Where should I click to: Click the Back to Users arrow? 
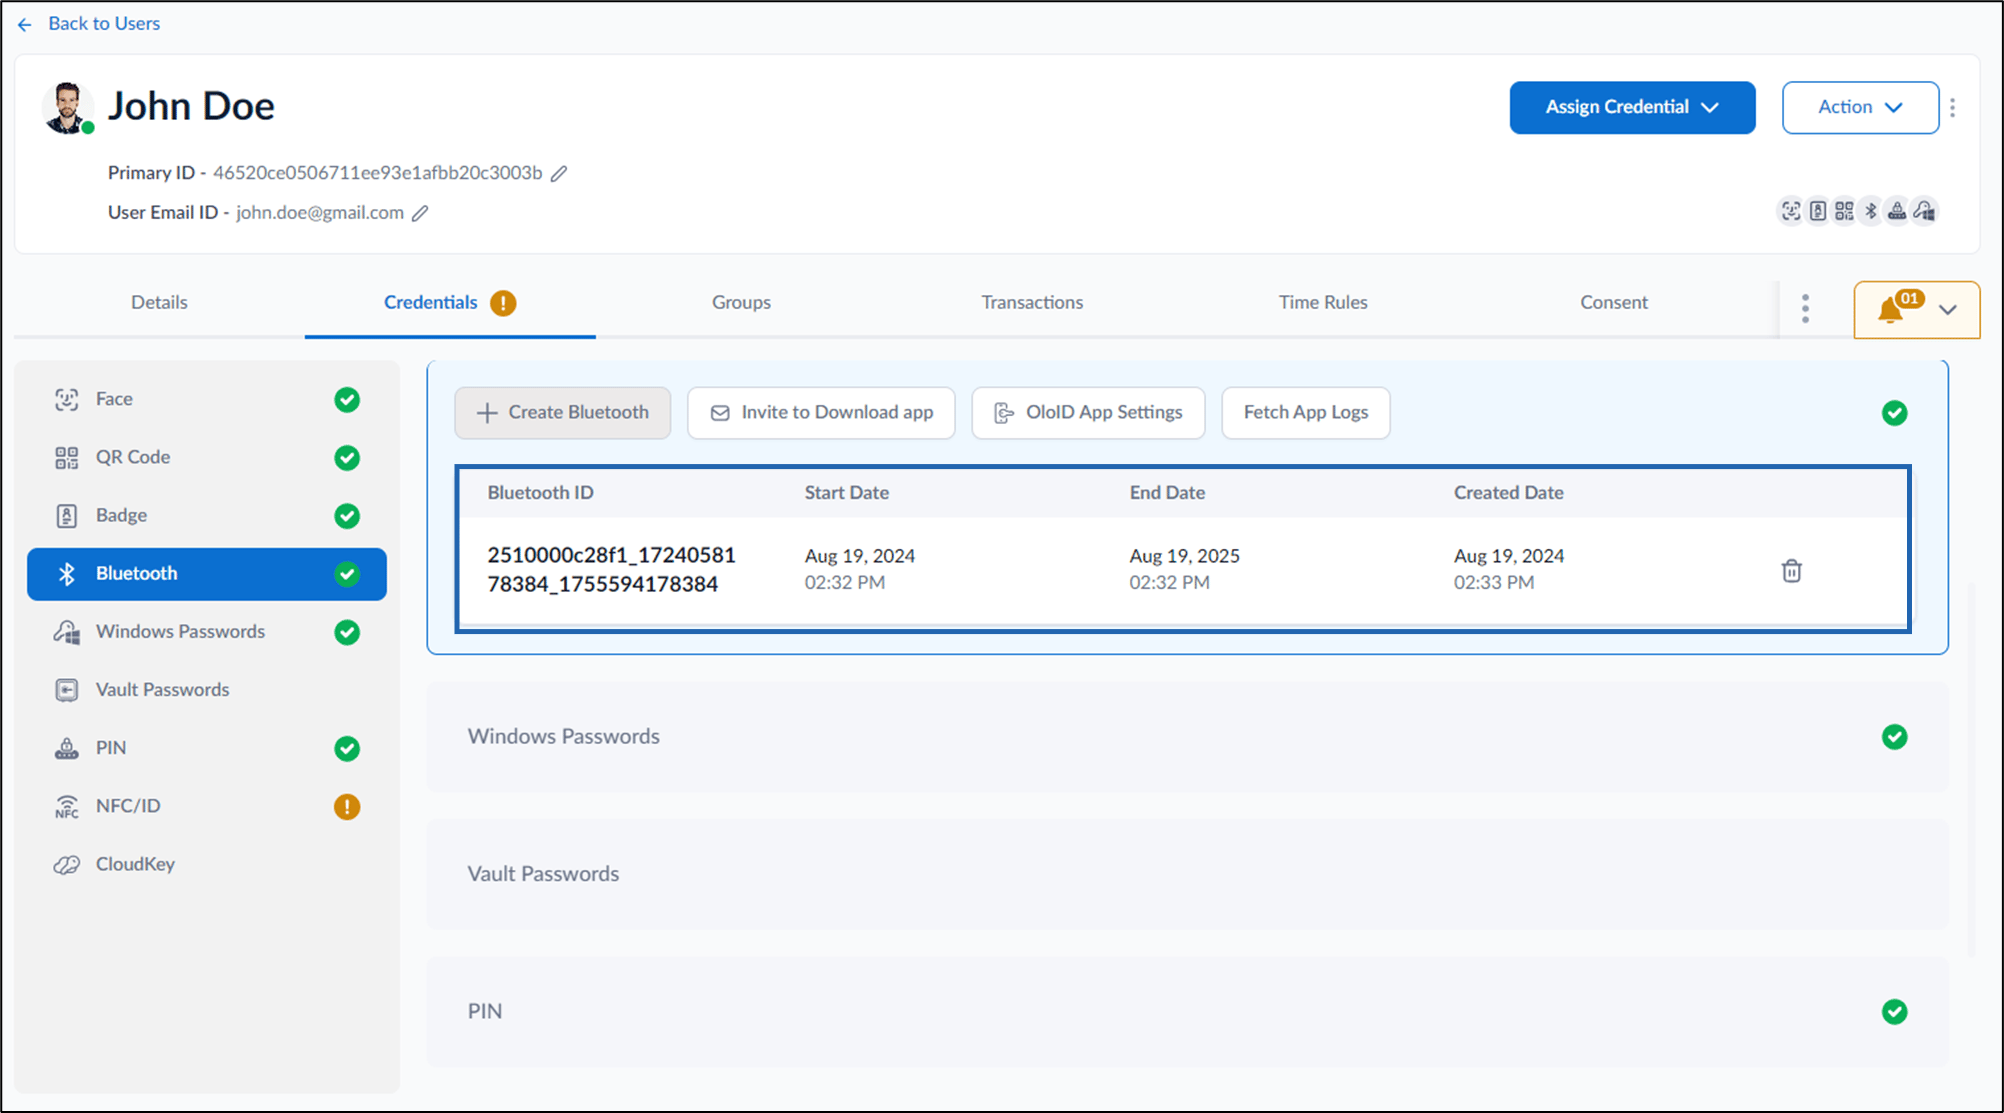[x=25, y=24]
